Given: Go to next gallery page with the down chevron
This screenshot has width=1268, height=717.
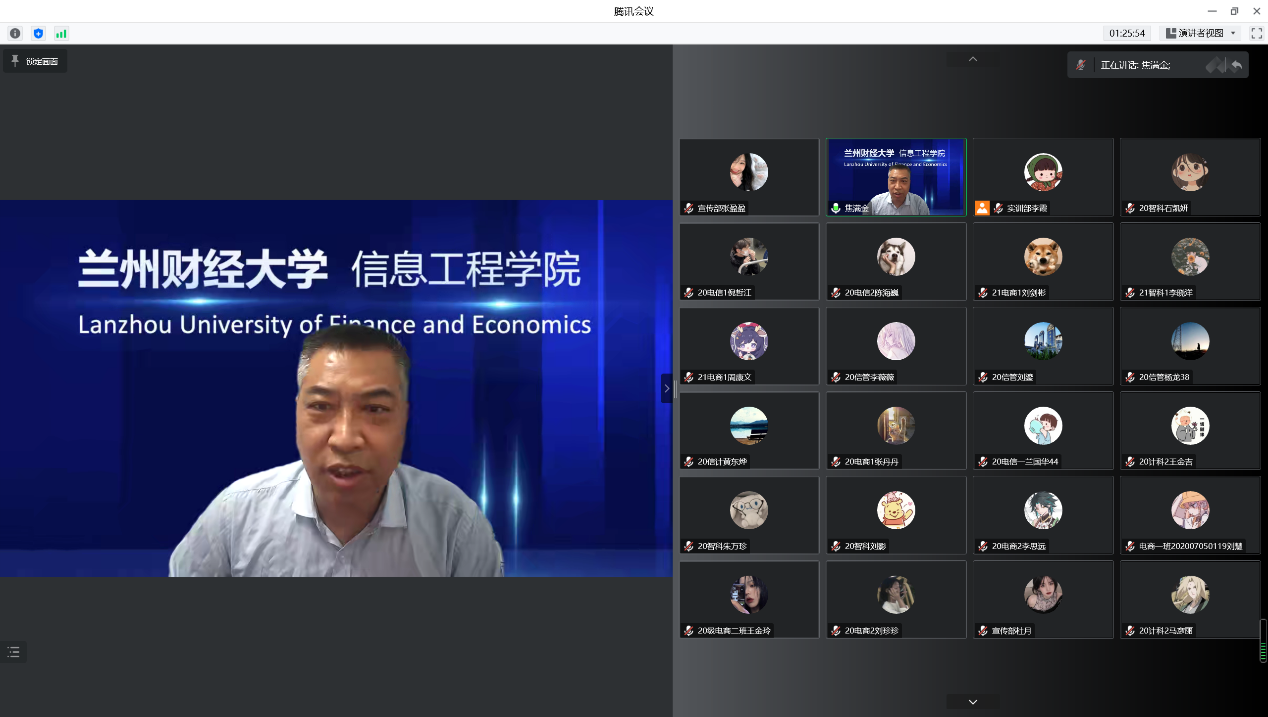Looking at the screenshot, I should click(x=973, y=702).
